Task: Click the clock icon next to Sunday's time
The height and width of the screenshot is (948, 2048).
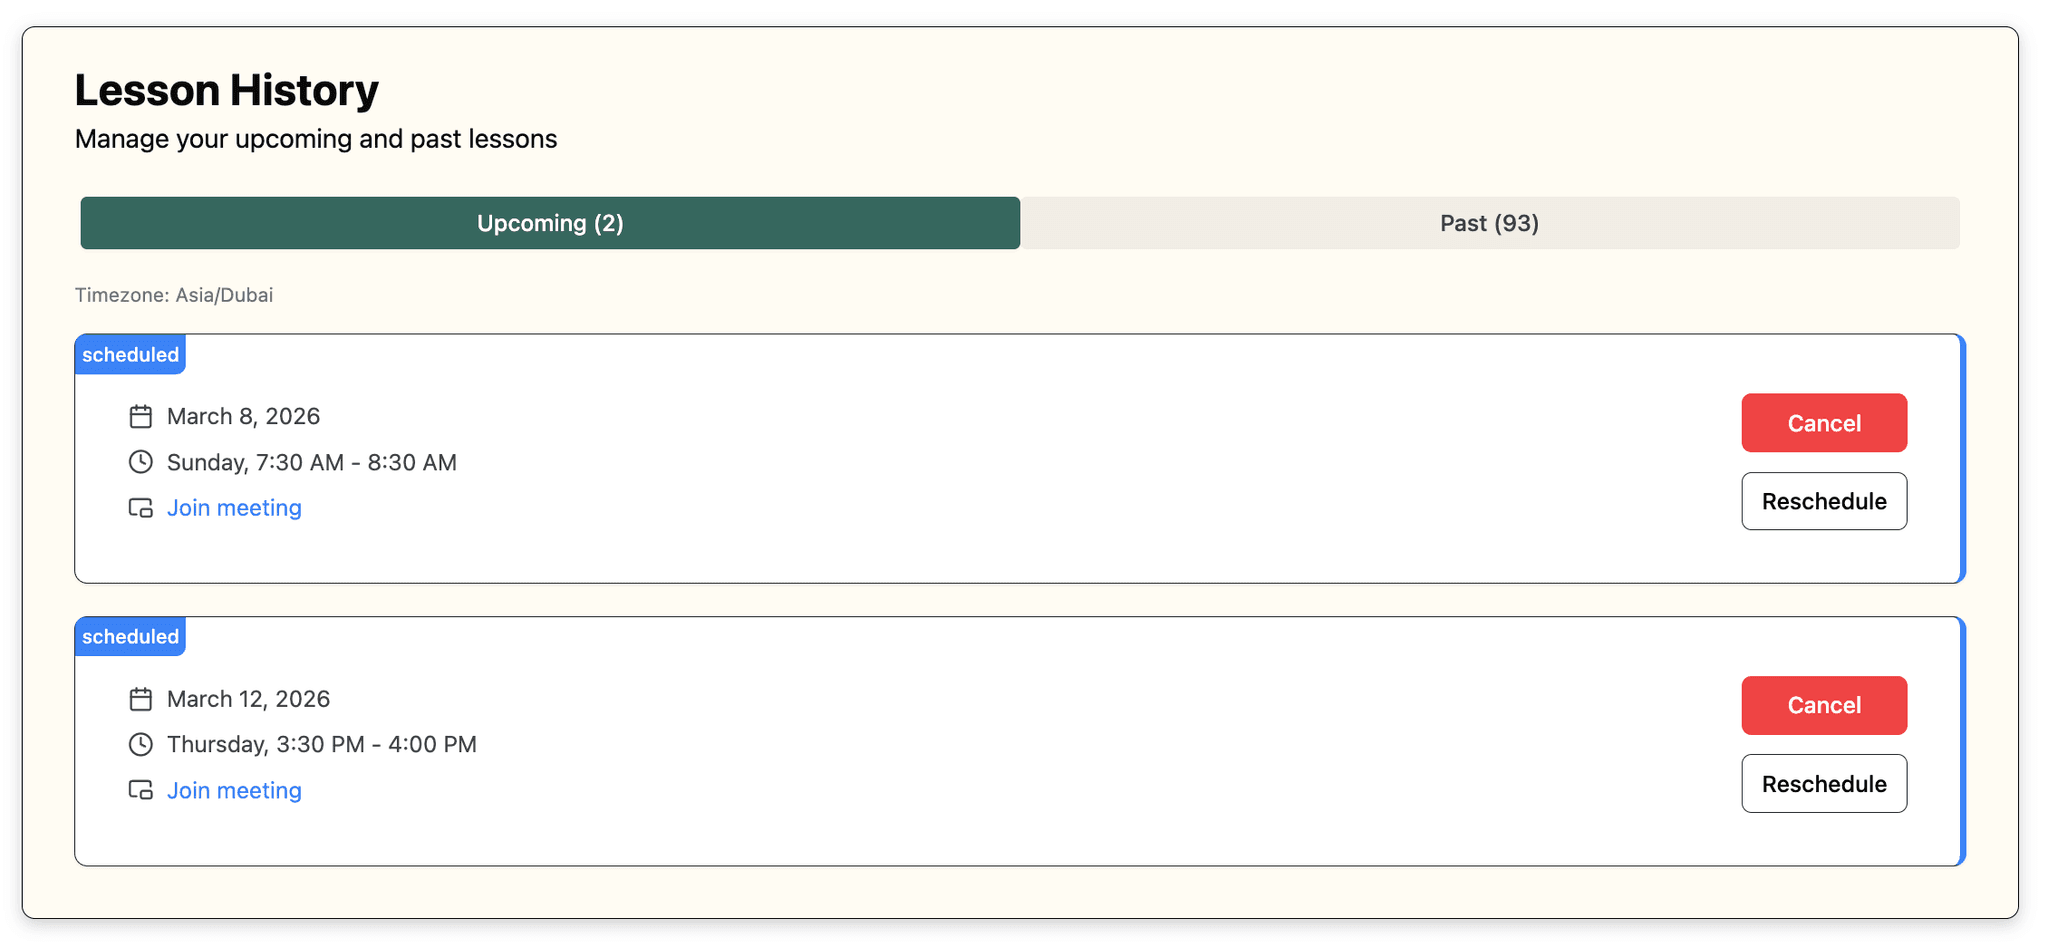Action: [x=141, y=462]
